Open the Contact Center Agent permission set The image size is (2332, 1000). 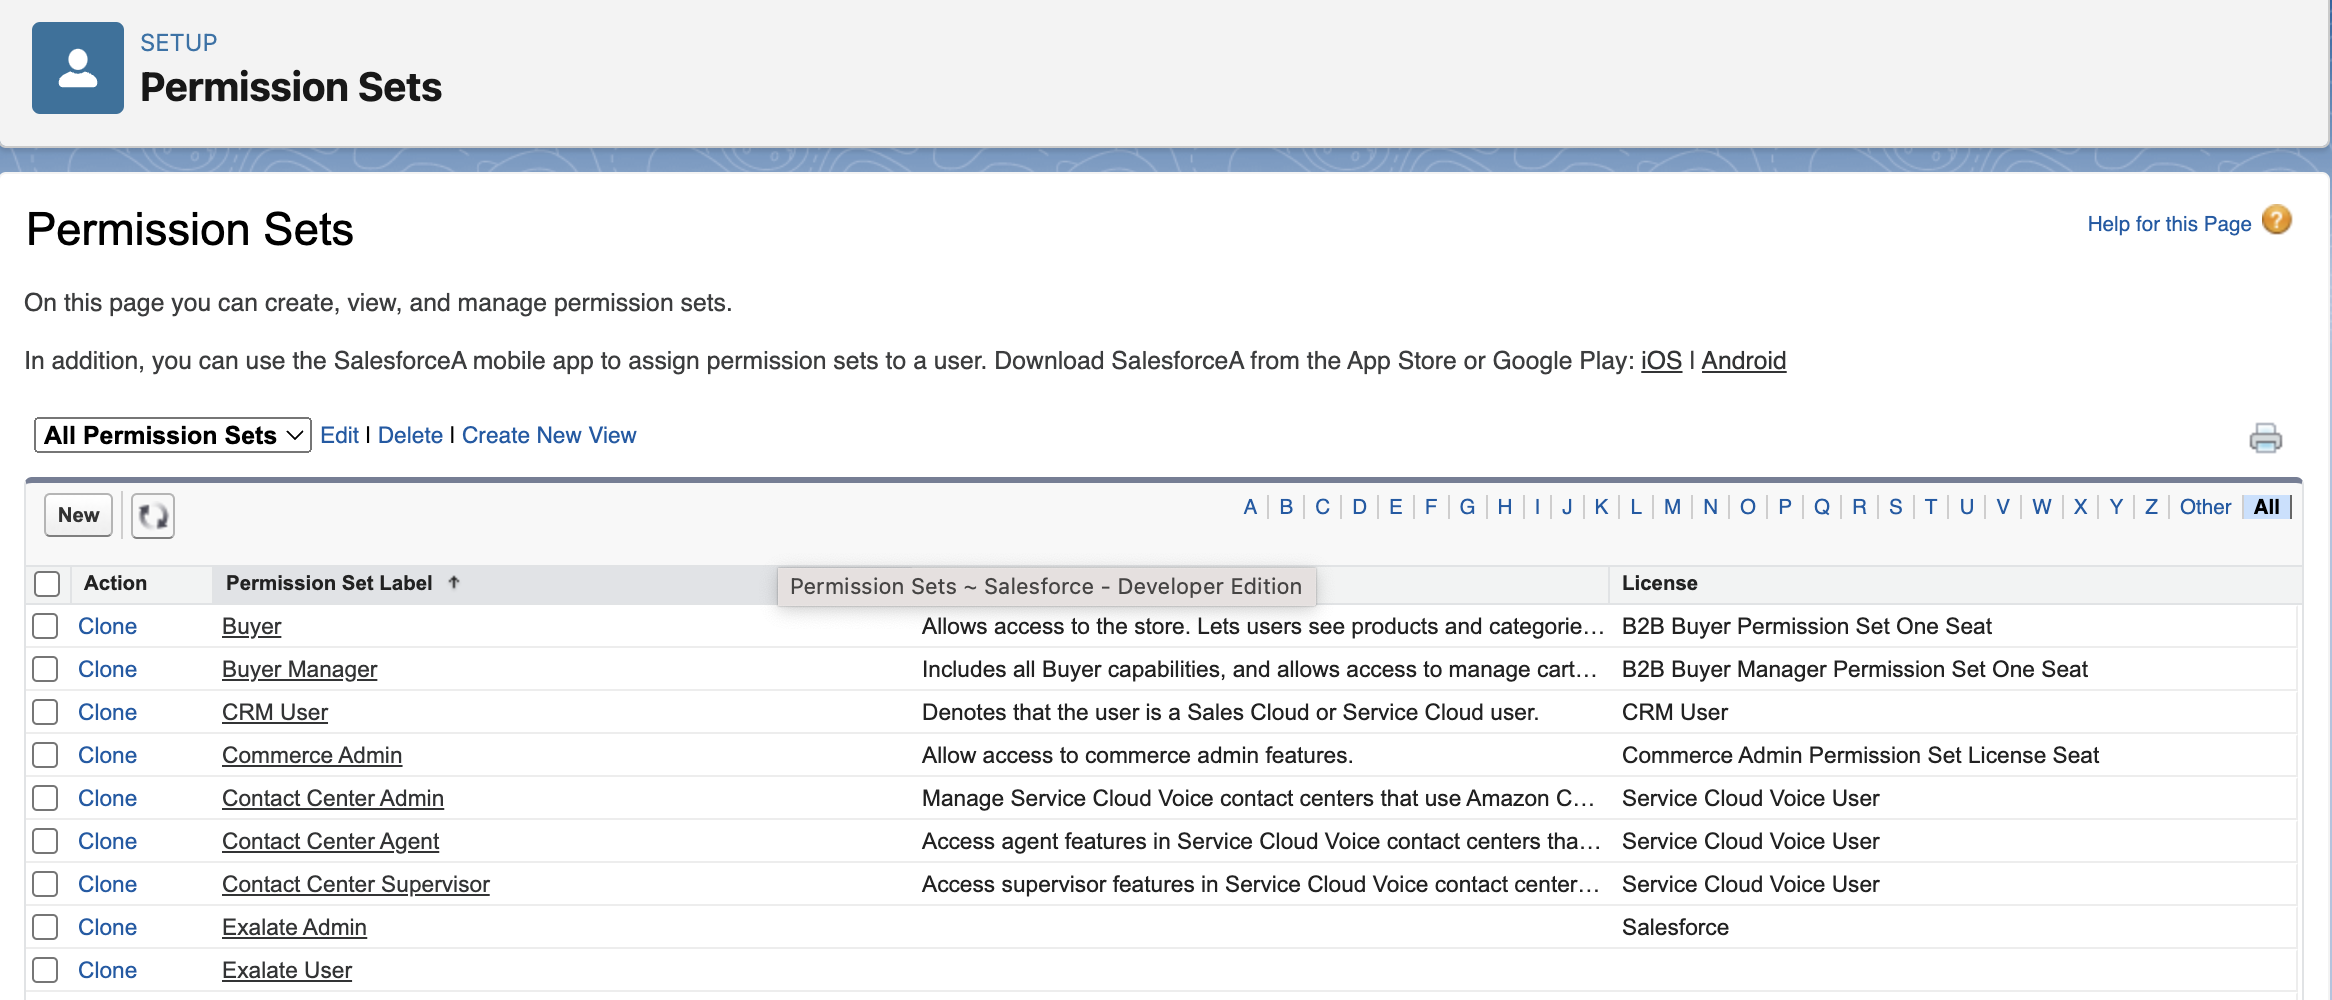tap(330, 841)
